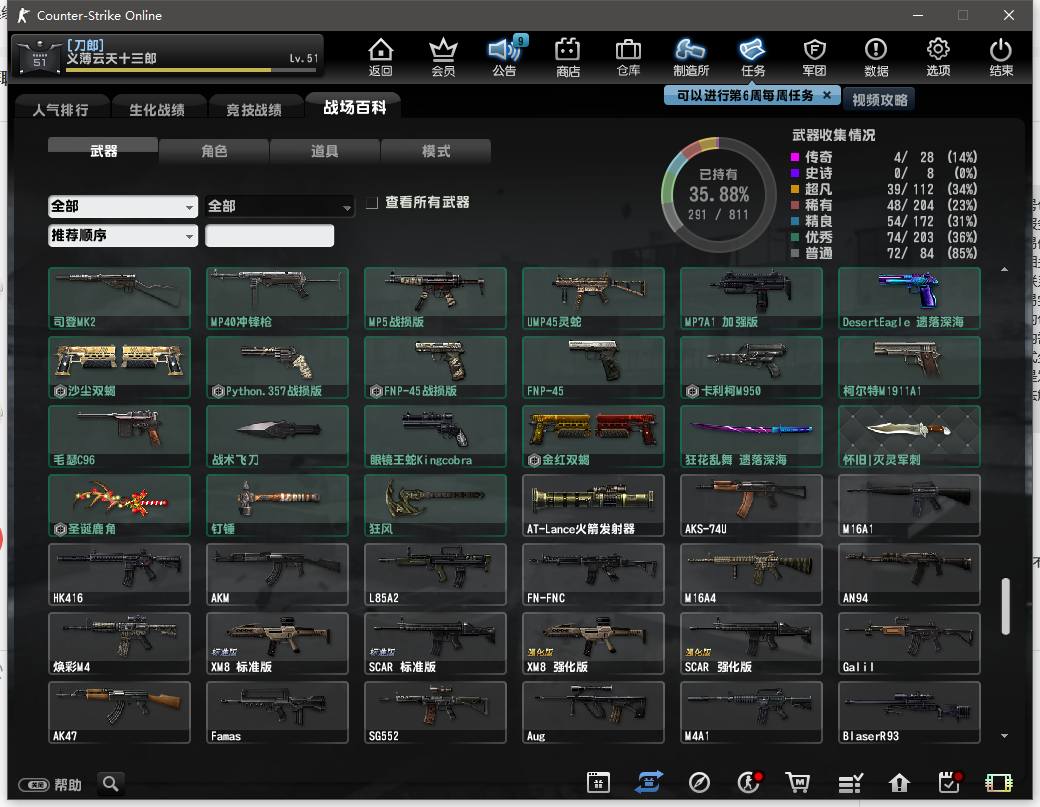
Task: Open the 推荐顺序 sort order dropdown
Action: pyautogui.click(x=123, y=235)
